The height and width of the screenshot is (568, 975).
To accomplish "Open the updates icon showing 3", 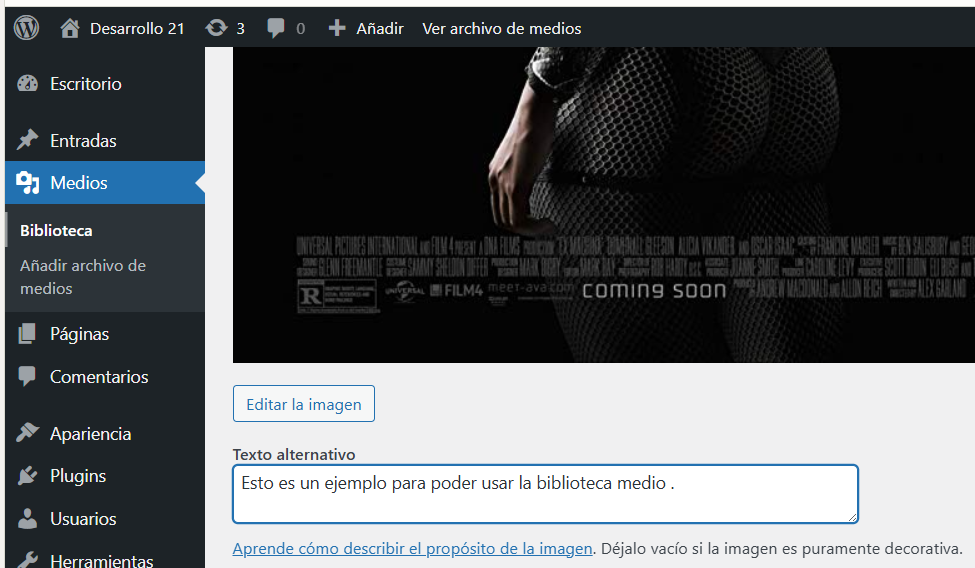I will 216,28.
